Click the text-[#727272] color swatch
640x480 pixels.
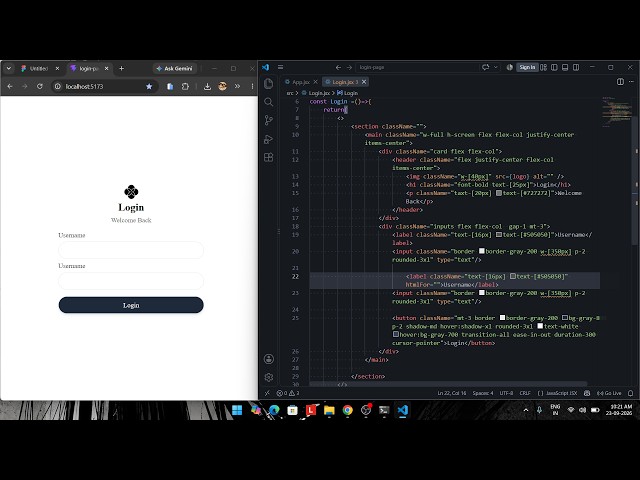[x=499, y=193]
